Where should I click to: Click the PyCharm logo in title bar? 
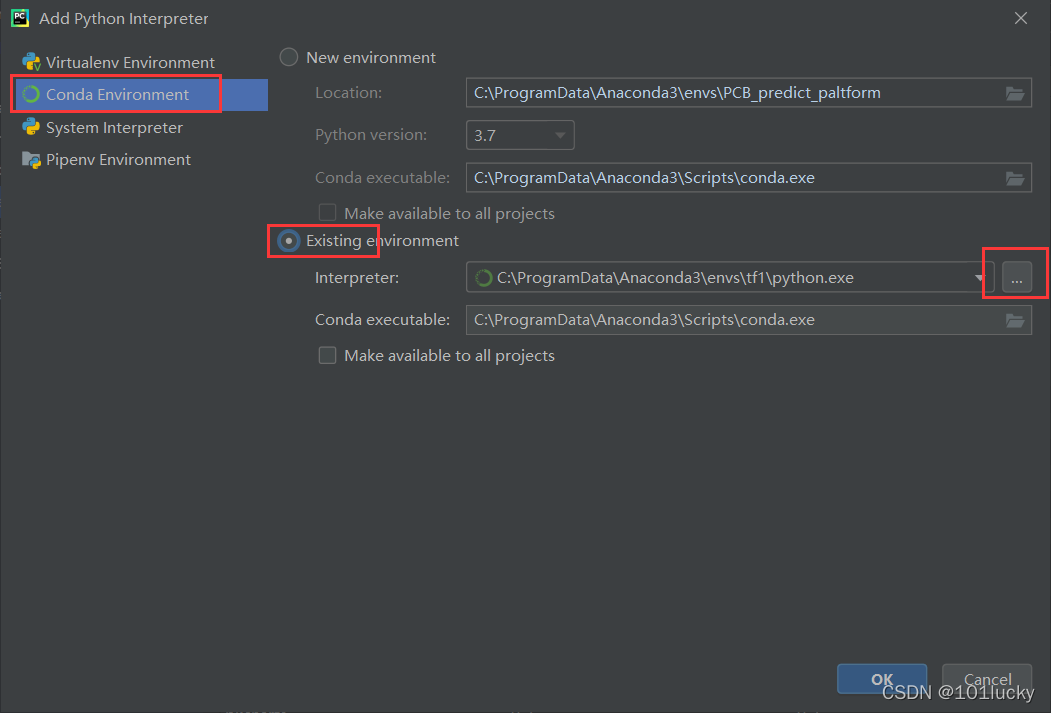[20, 18]
